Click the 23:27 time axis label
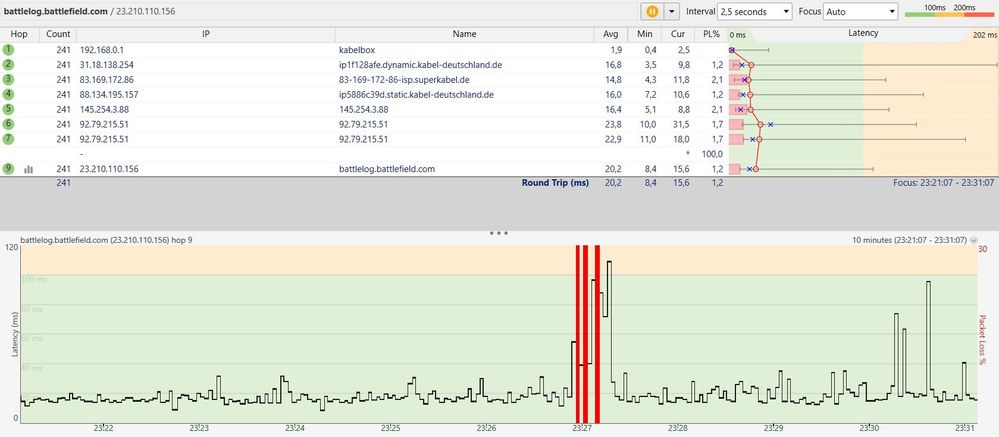This screenshot has width=999, height=437. click(582, 430)
